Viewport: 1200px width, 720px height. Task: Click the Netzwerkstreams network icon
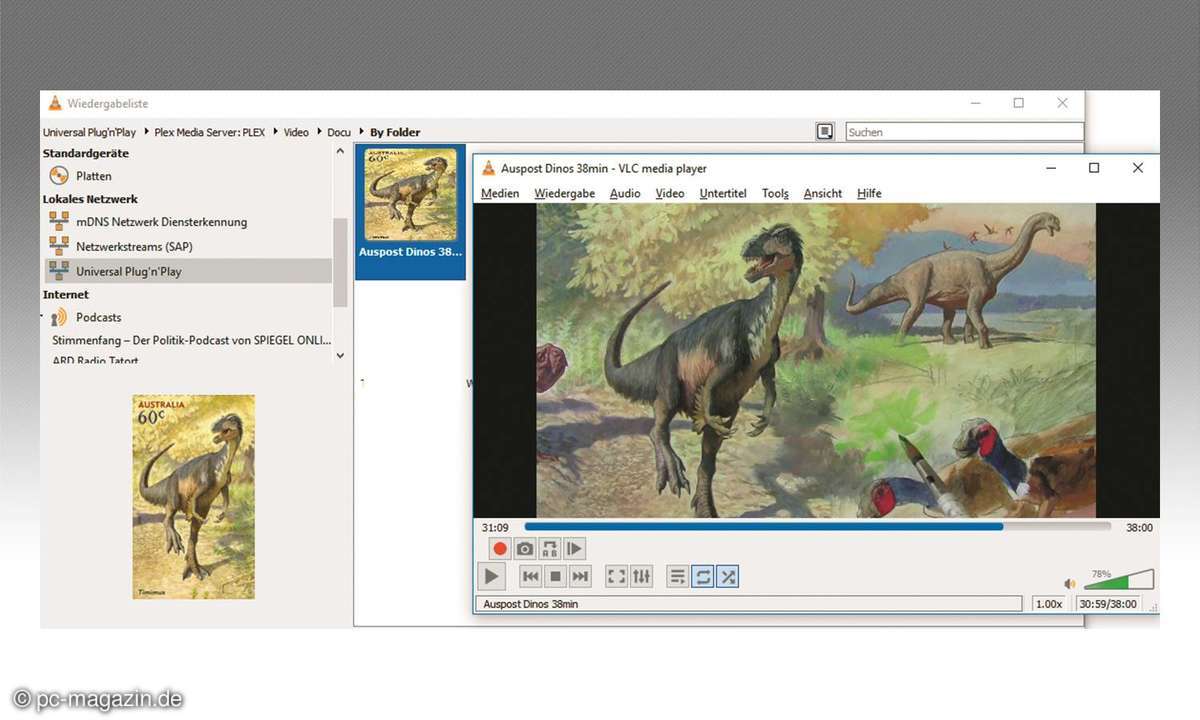point(59,246)
